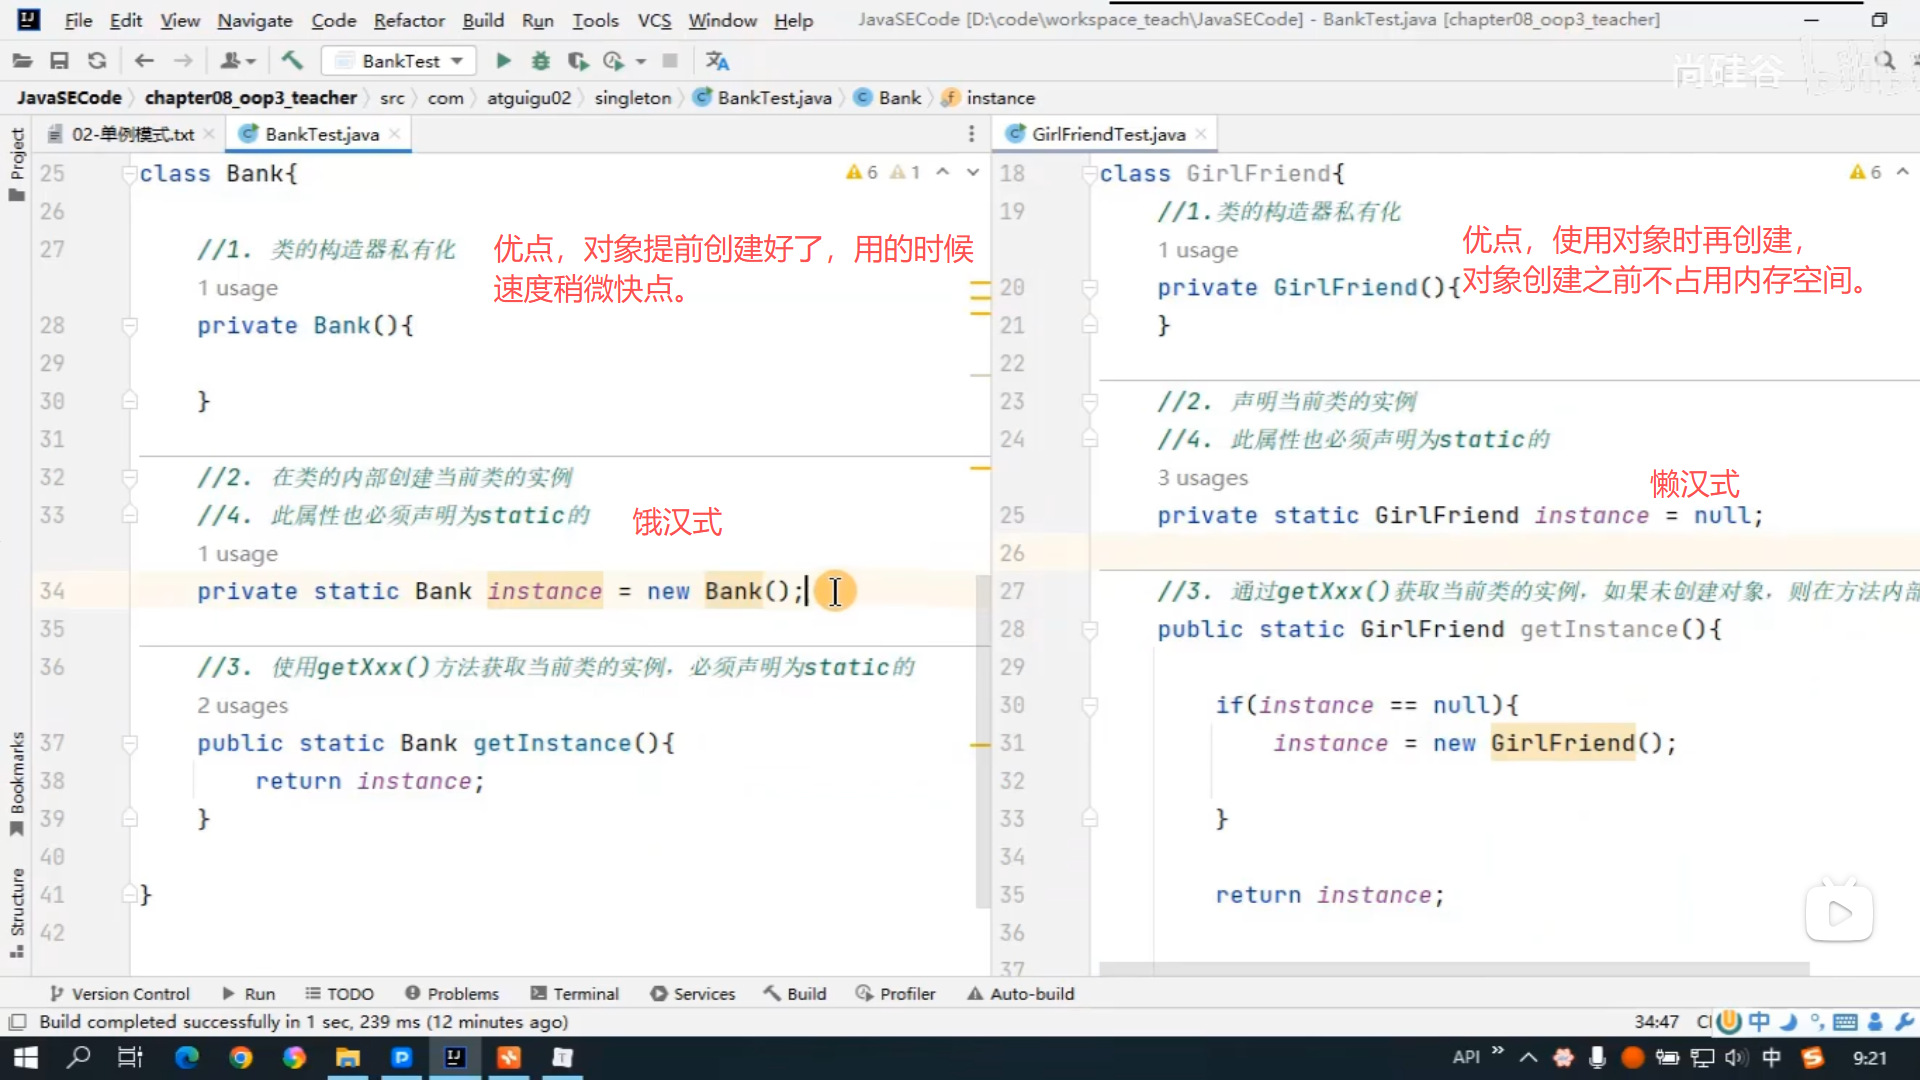Switch to the 02-单例模式.txt tab
The height and width of the screenshot is (1080, 1920).
(131, 134)
